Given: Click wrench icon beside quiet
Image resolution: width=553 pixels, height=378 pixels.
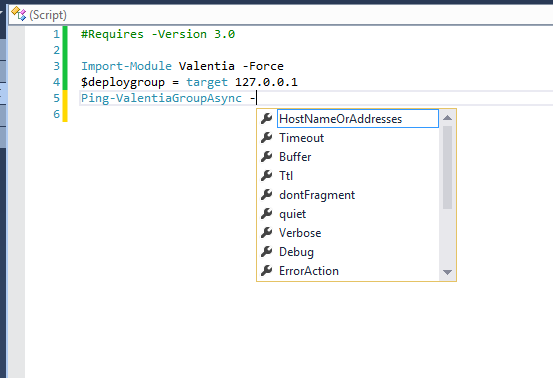Looking at the screenshot, I should click(267, 214).
